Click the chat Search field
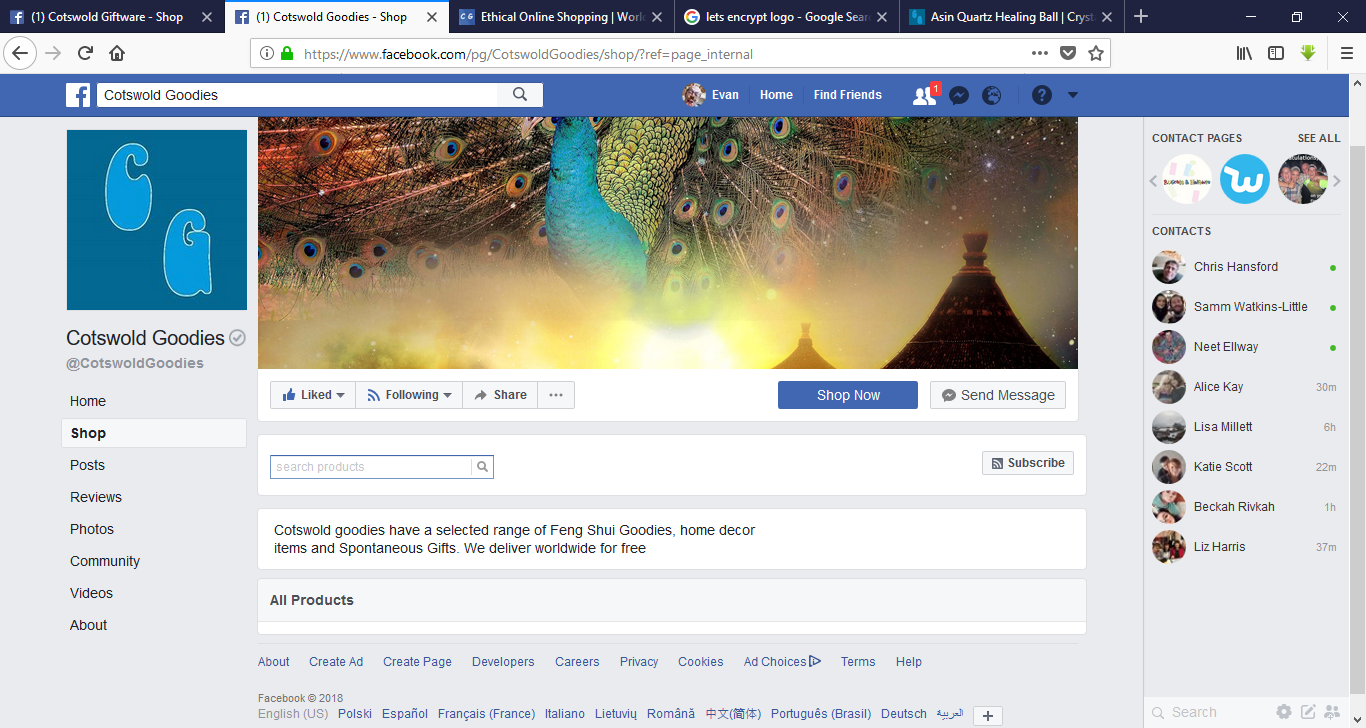This screenshot has width=1366, height=728. click(x=1210, y=712)
